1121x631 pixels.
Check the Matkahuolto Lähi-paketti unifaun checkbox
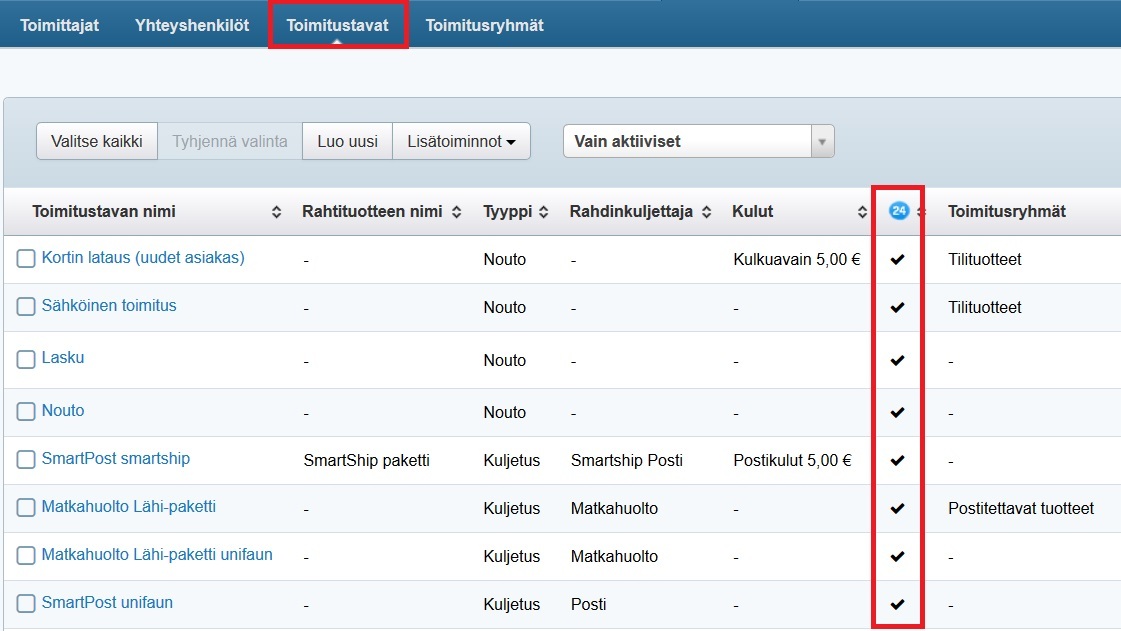click(x=26, y=556)
